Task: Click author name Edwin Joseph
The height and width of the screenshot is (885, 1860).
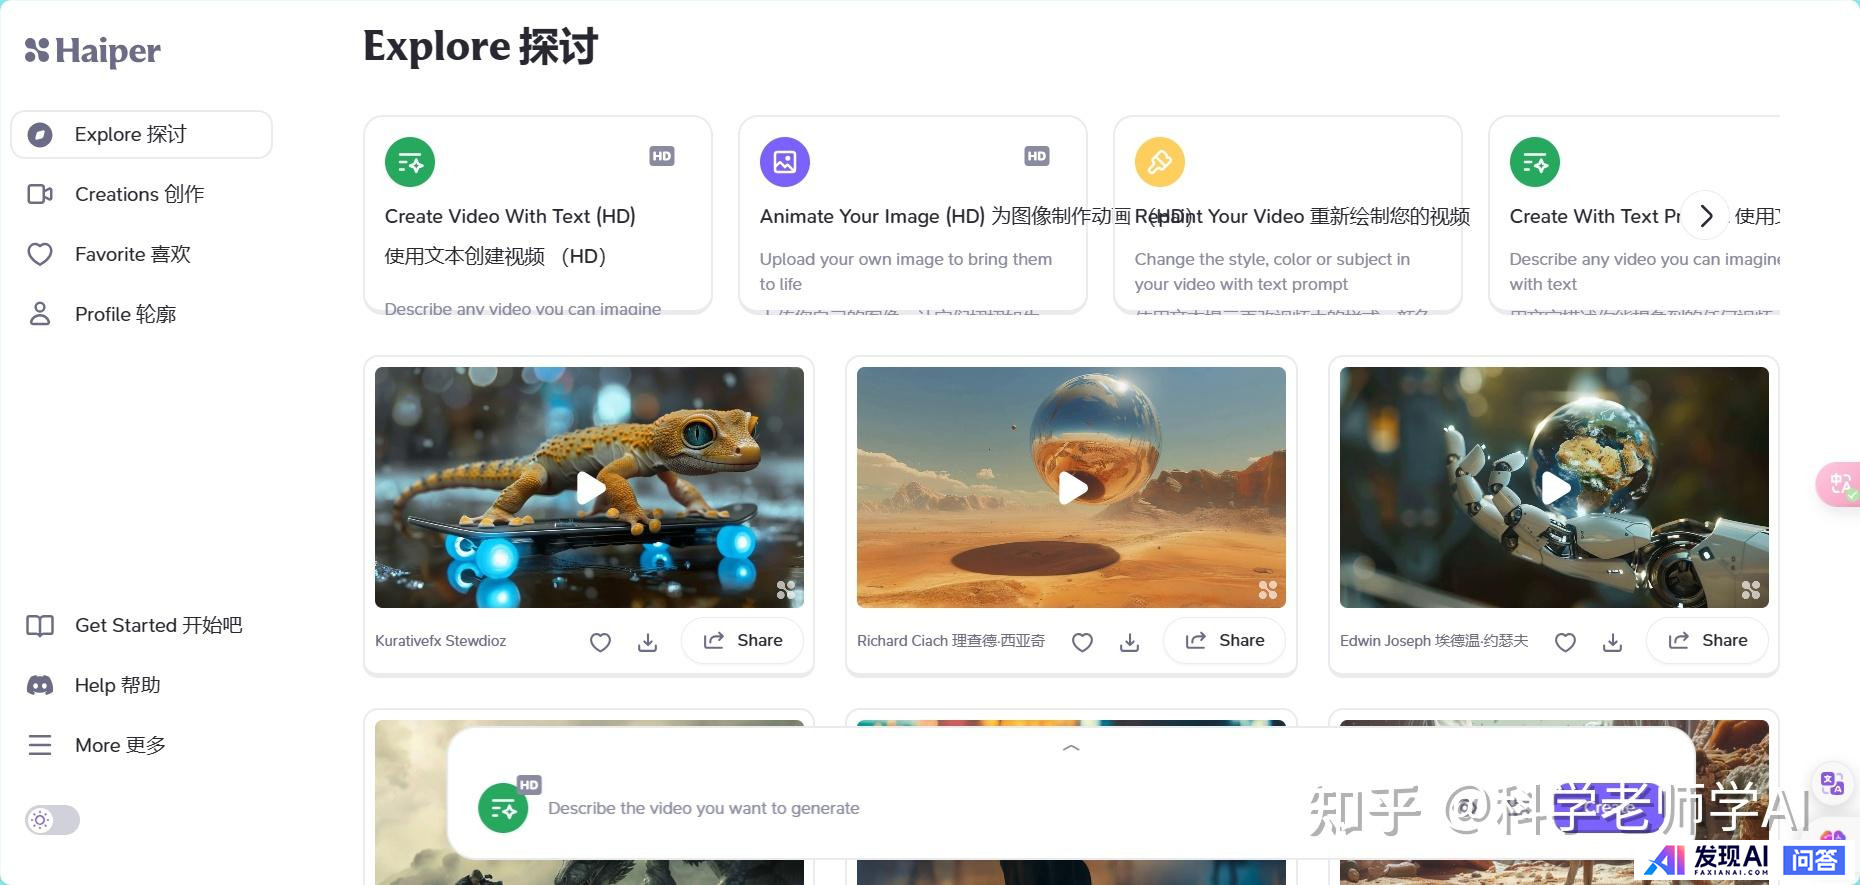Action: pyautogui.click(x=1434, y=641)
